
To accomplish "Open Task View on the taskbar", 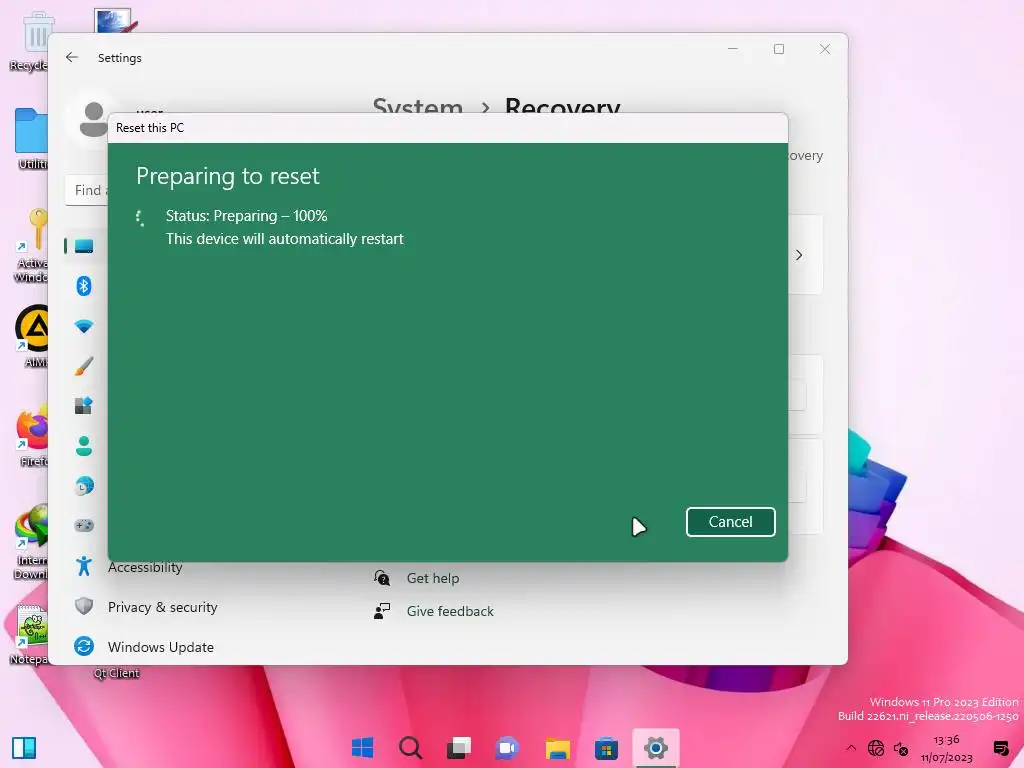I will pyautogui.click(x=459, y=747).
